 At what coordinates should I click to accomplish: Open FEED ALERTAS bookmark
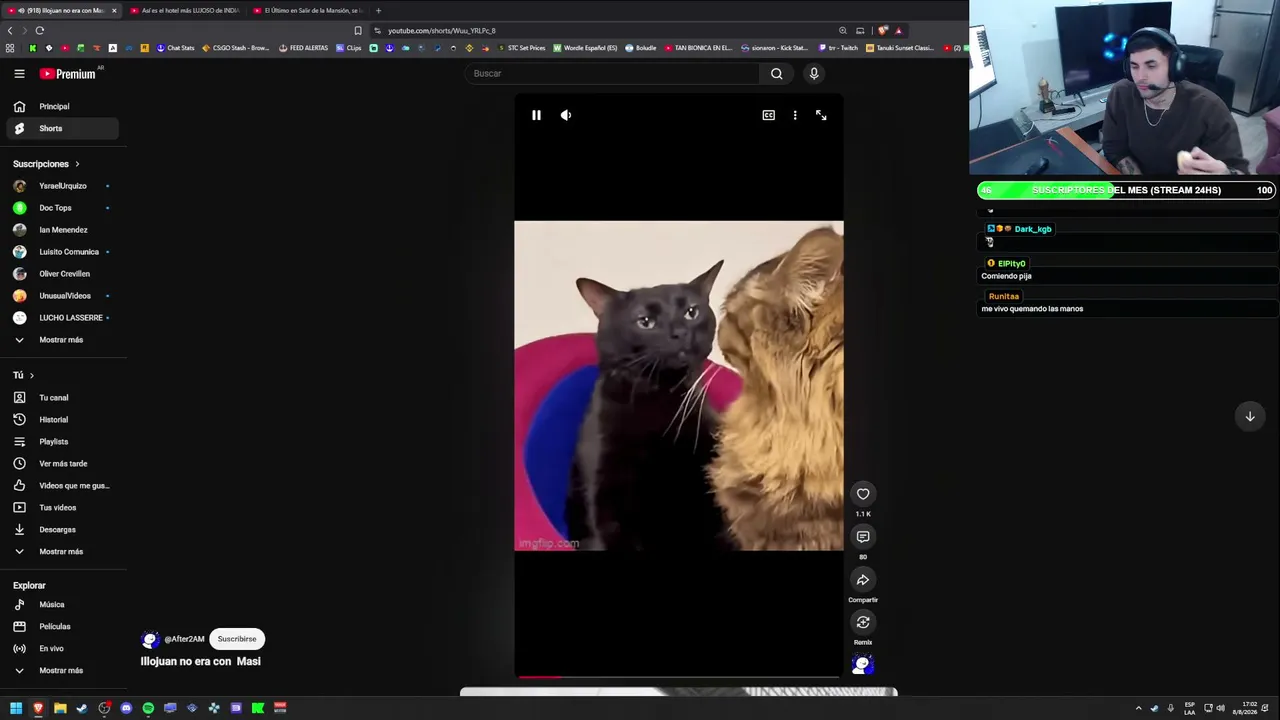pos(303,48)
